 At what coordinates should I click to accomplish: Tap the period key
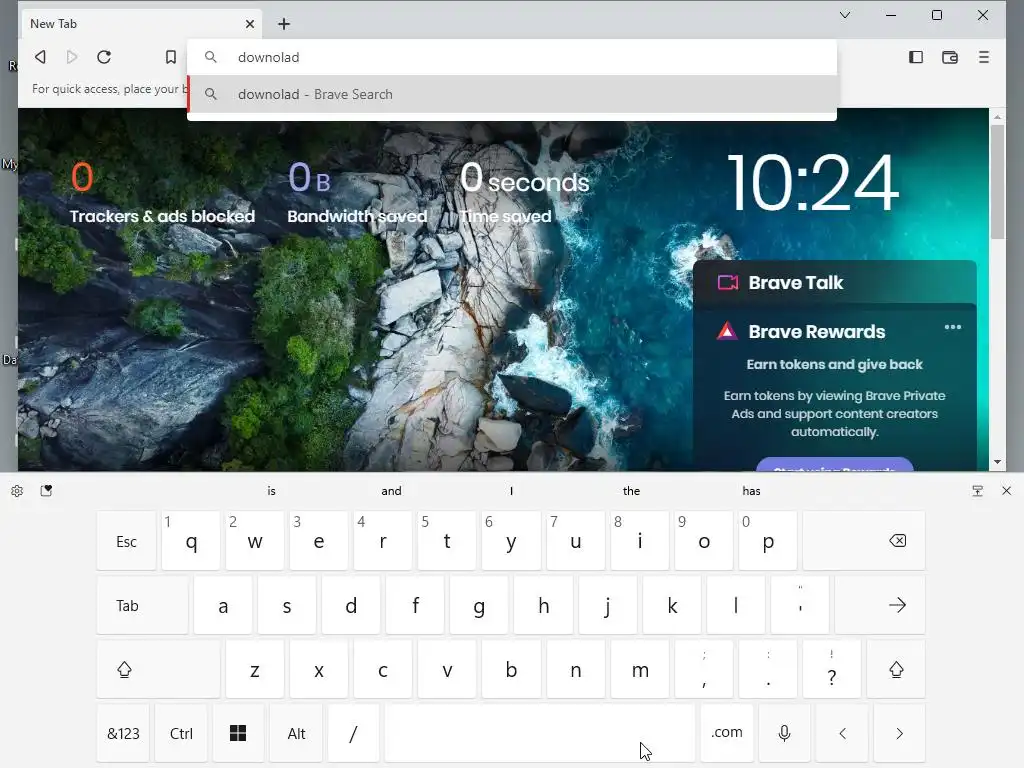coord(767,669)
